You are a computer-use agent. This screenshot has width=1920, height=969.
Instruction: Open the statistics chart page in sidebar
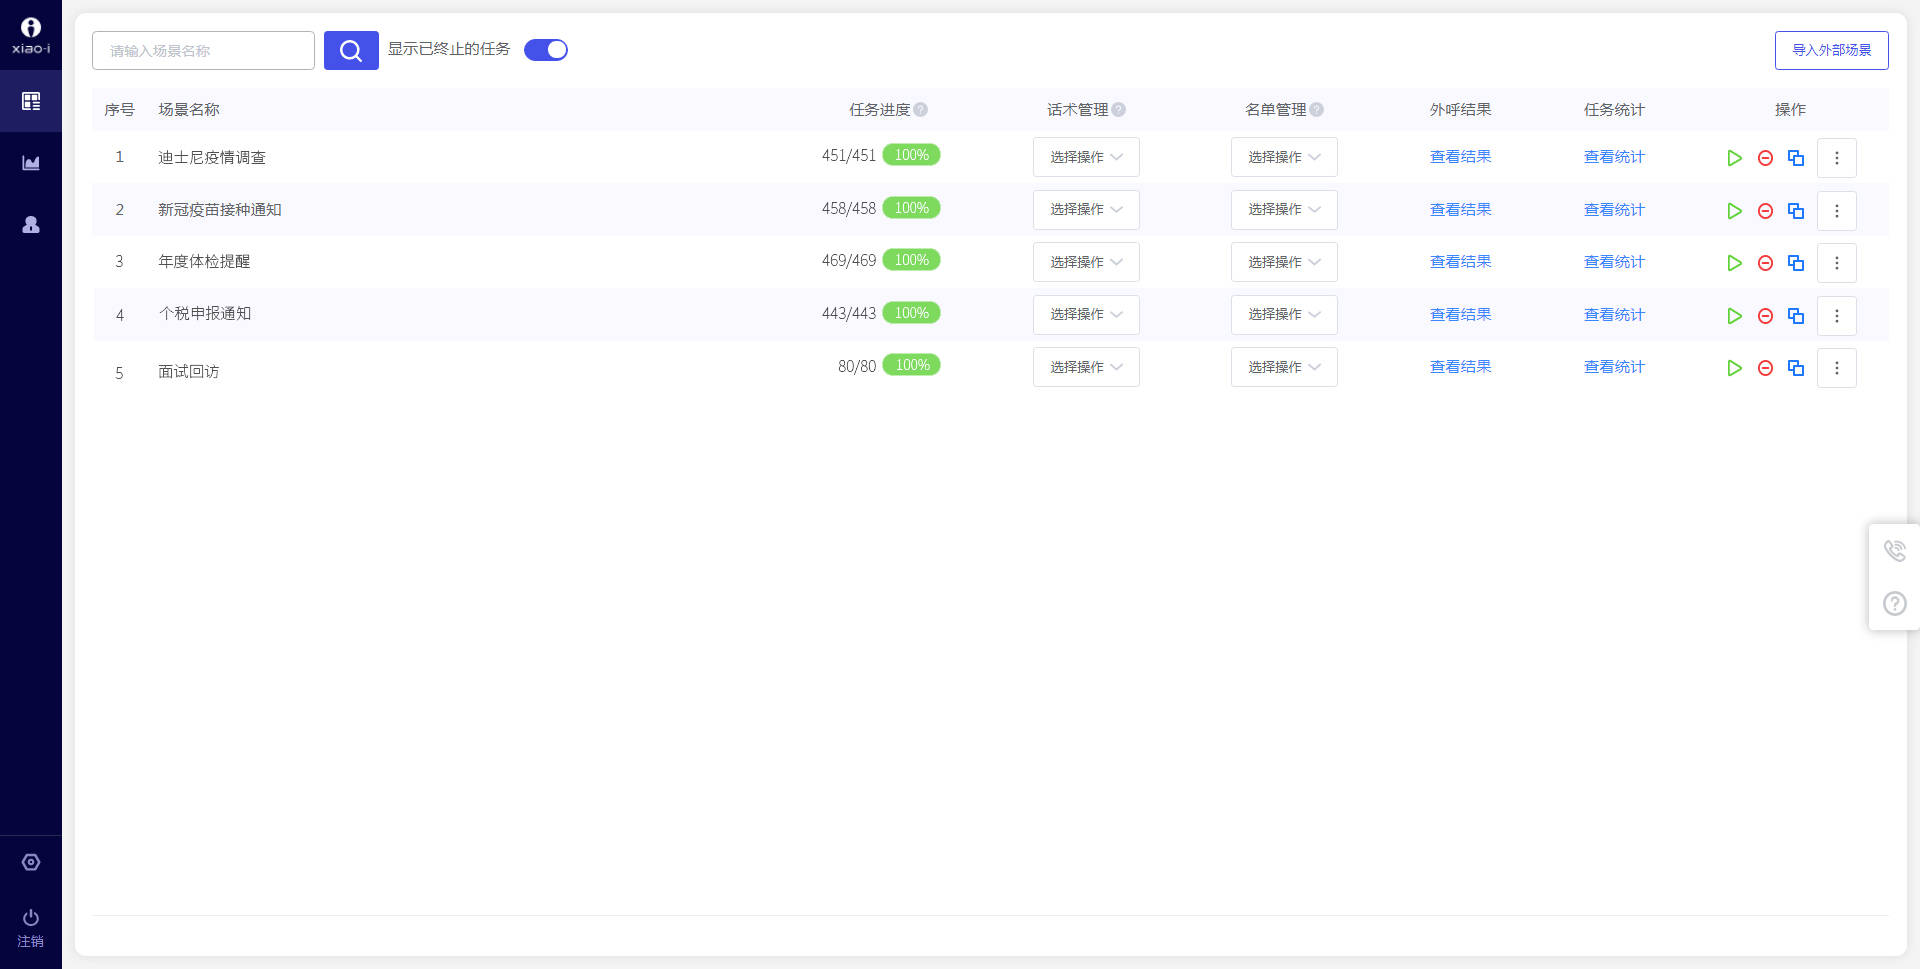click(31, 163)
